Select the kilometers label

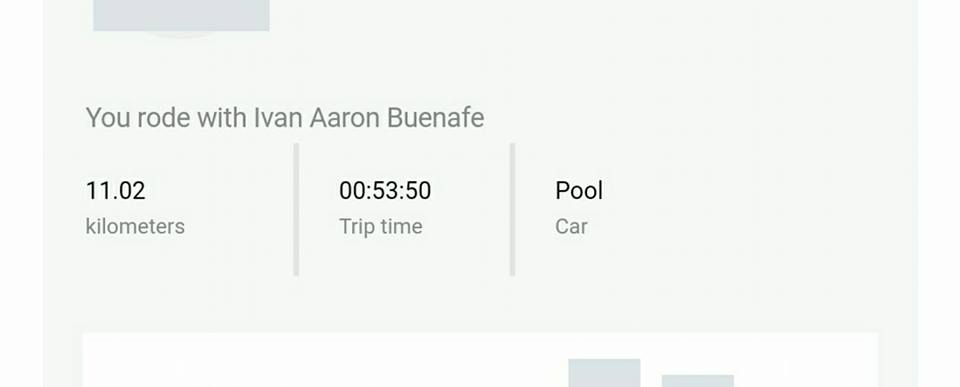tap(135, 227)
